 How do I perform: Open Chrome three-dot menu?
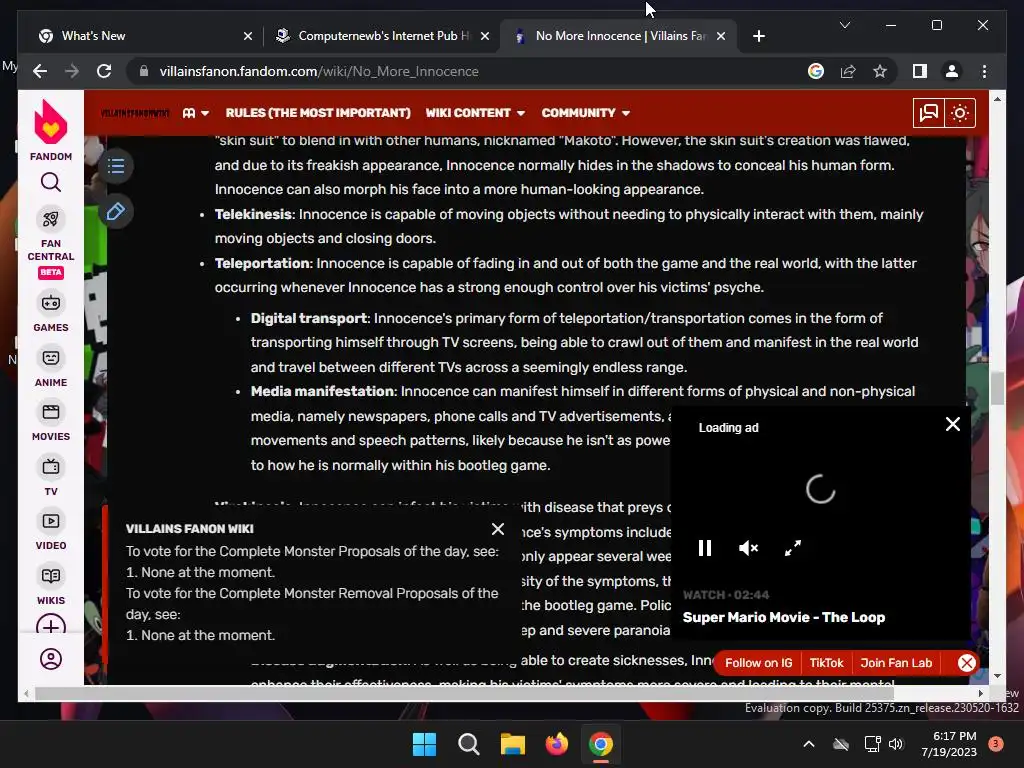tap(984, 71)
